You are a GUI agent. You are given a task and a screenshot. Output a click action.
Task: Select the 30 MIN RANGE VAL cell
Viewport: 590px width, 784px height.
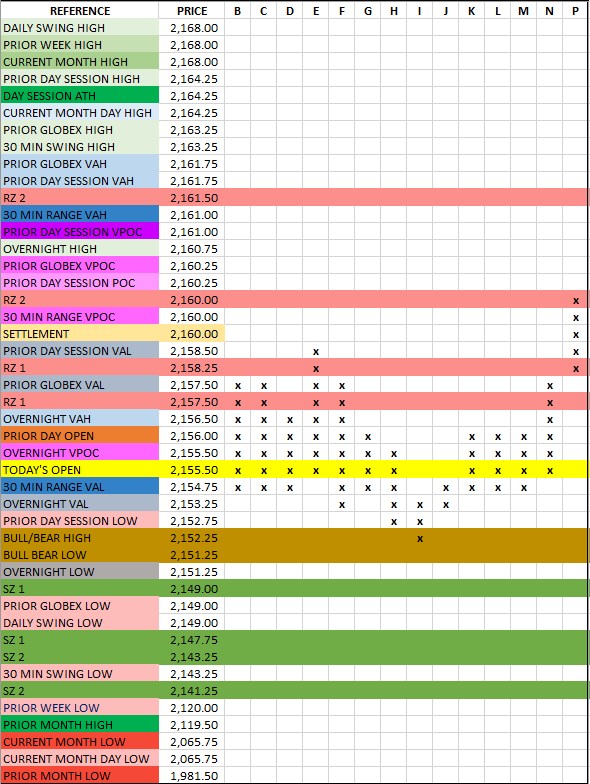pyautogui.click(x=80, y=487)
